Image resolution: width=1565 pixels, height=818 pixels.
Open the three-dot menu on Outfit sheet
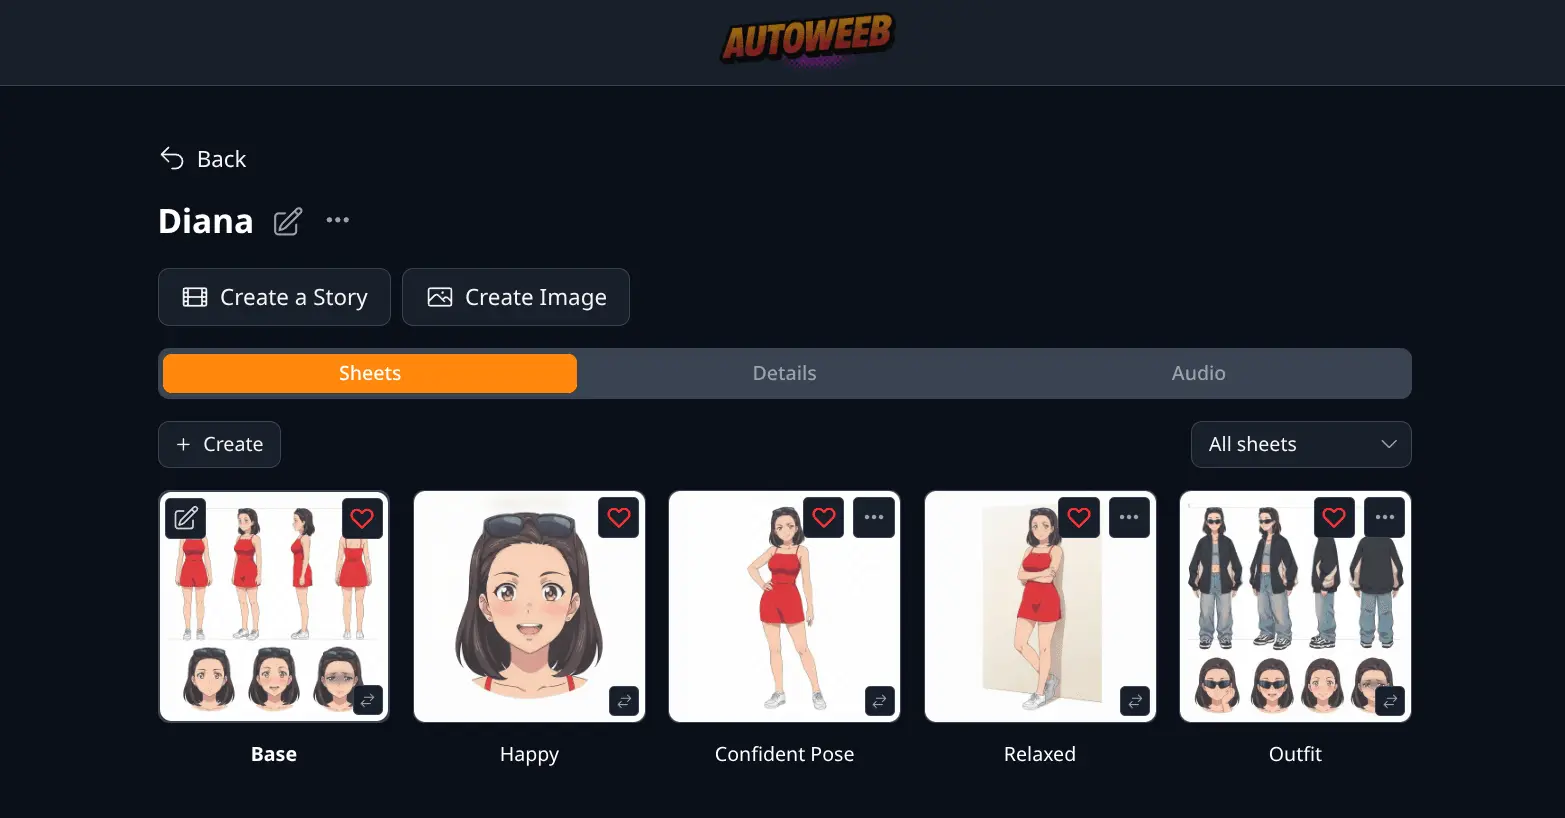point(1385,518)
